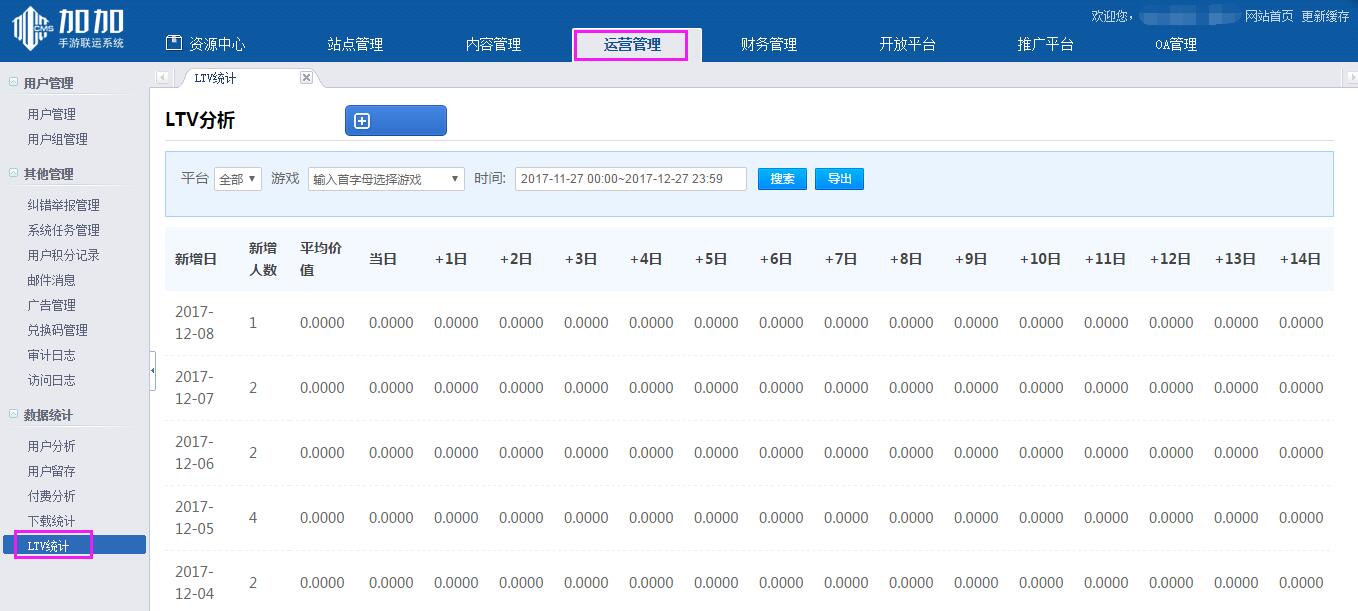Viewport: 1358px width, 611px height.
Task: Open 更新缓存 link in header
Action: point(1325,16)
